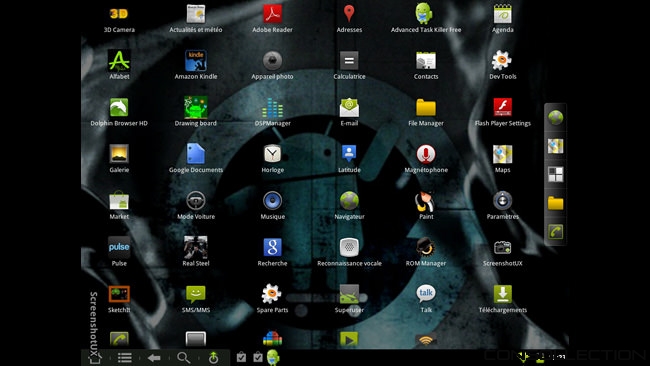This screenshot has width=650, height=366.
Task: Launch the Paint app
Action: [x=426, y=205]
